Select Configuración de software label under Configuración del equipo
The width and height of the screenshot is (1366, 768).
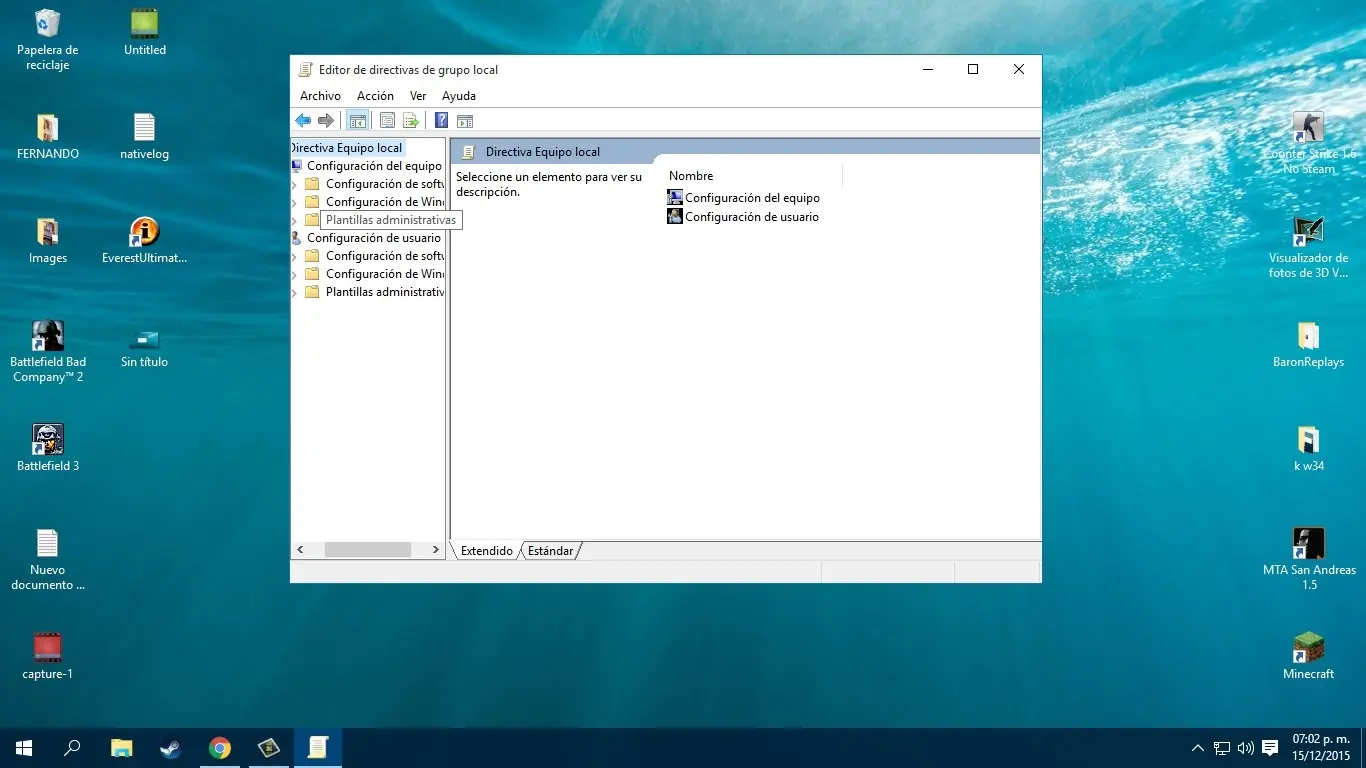pos(385,184)
